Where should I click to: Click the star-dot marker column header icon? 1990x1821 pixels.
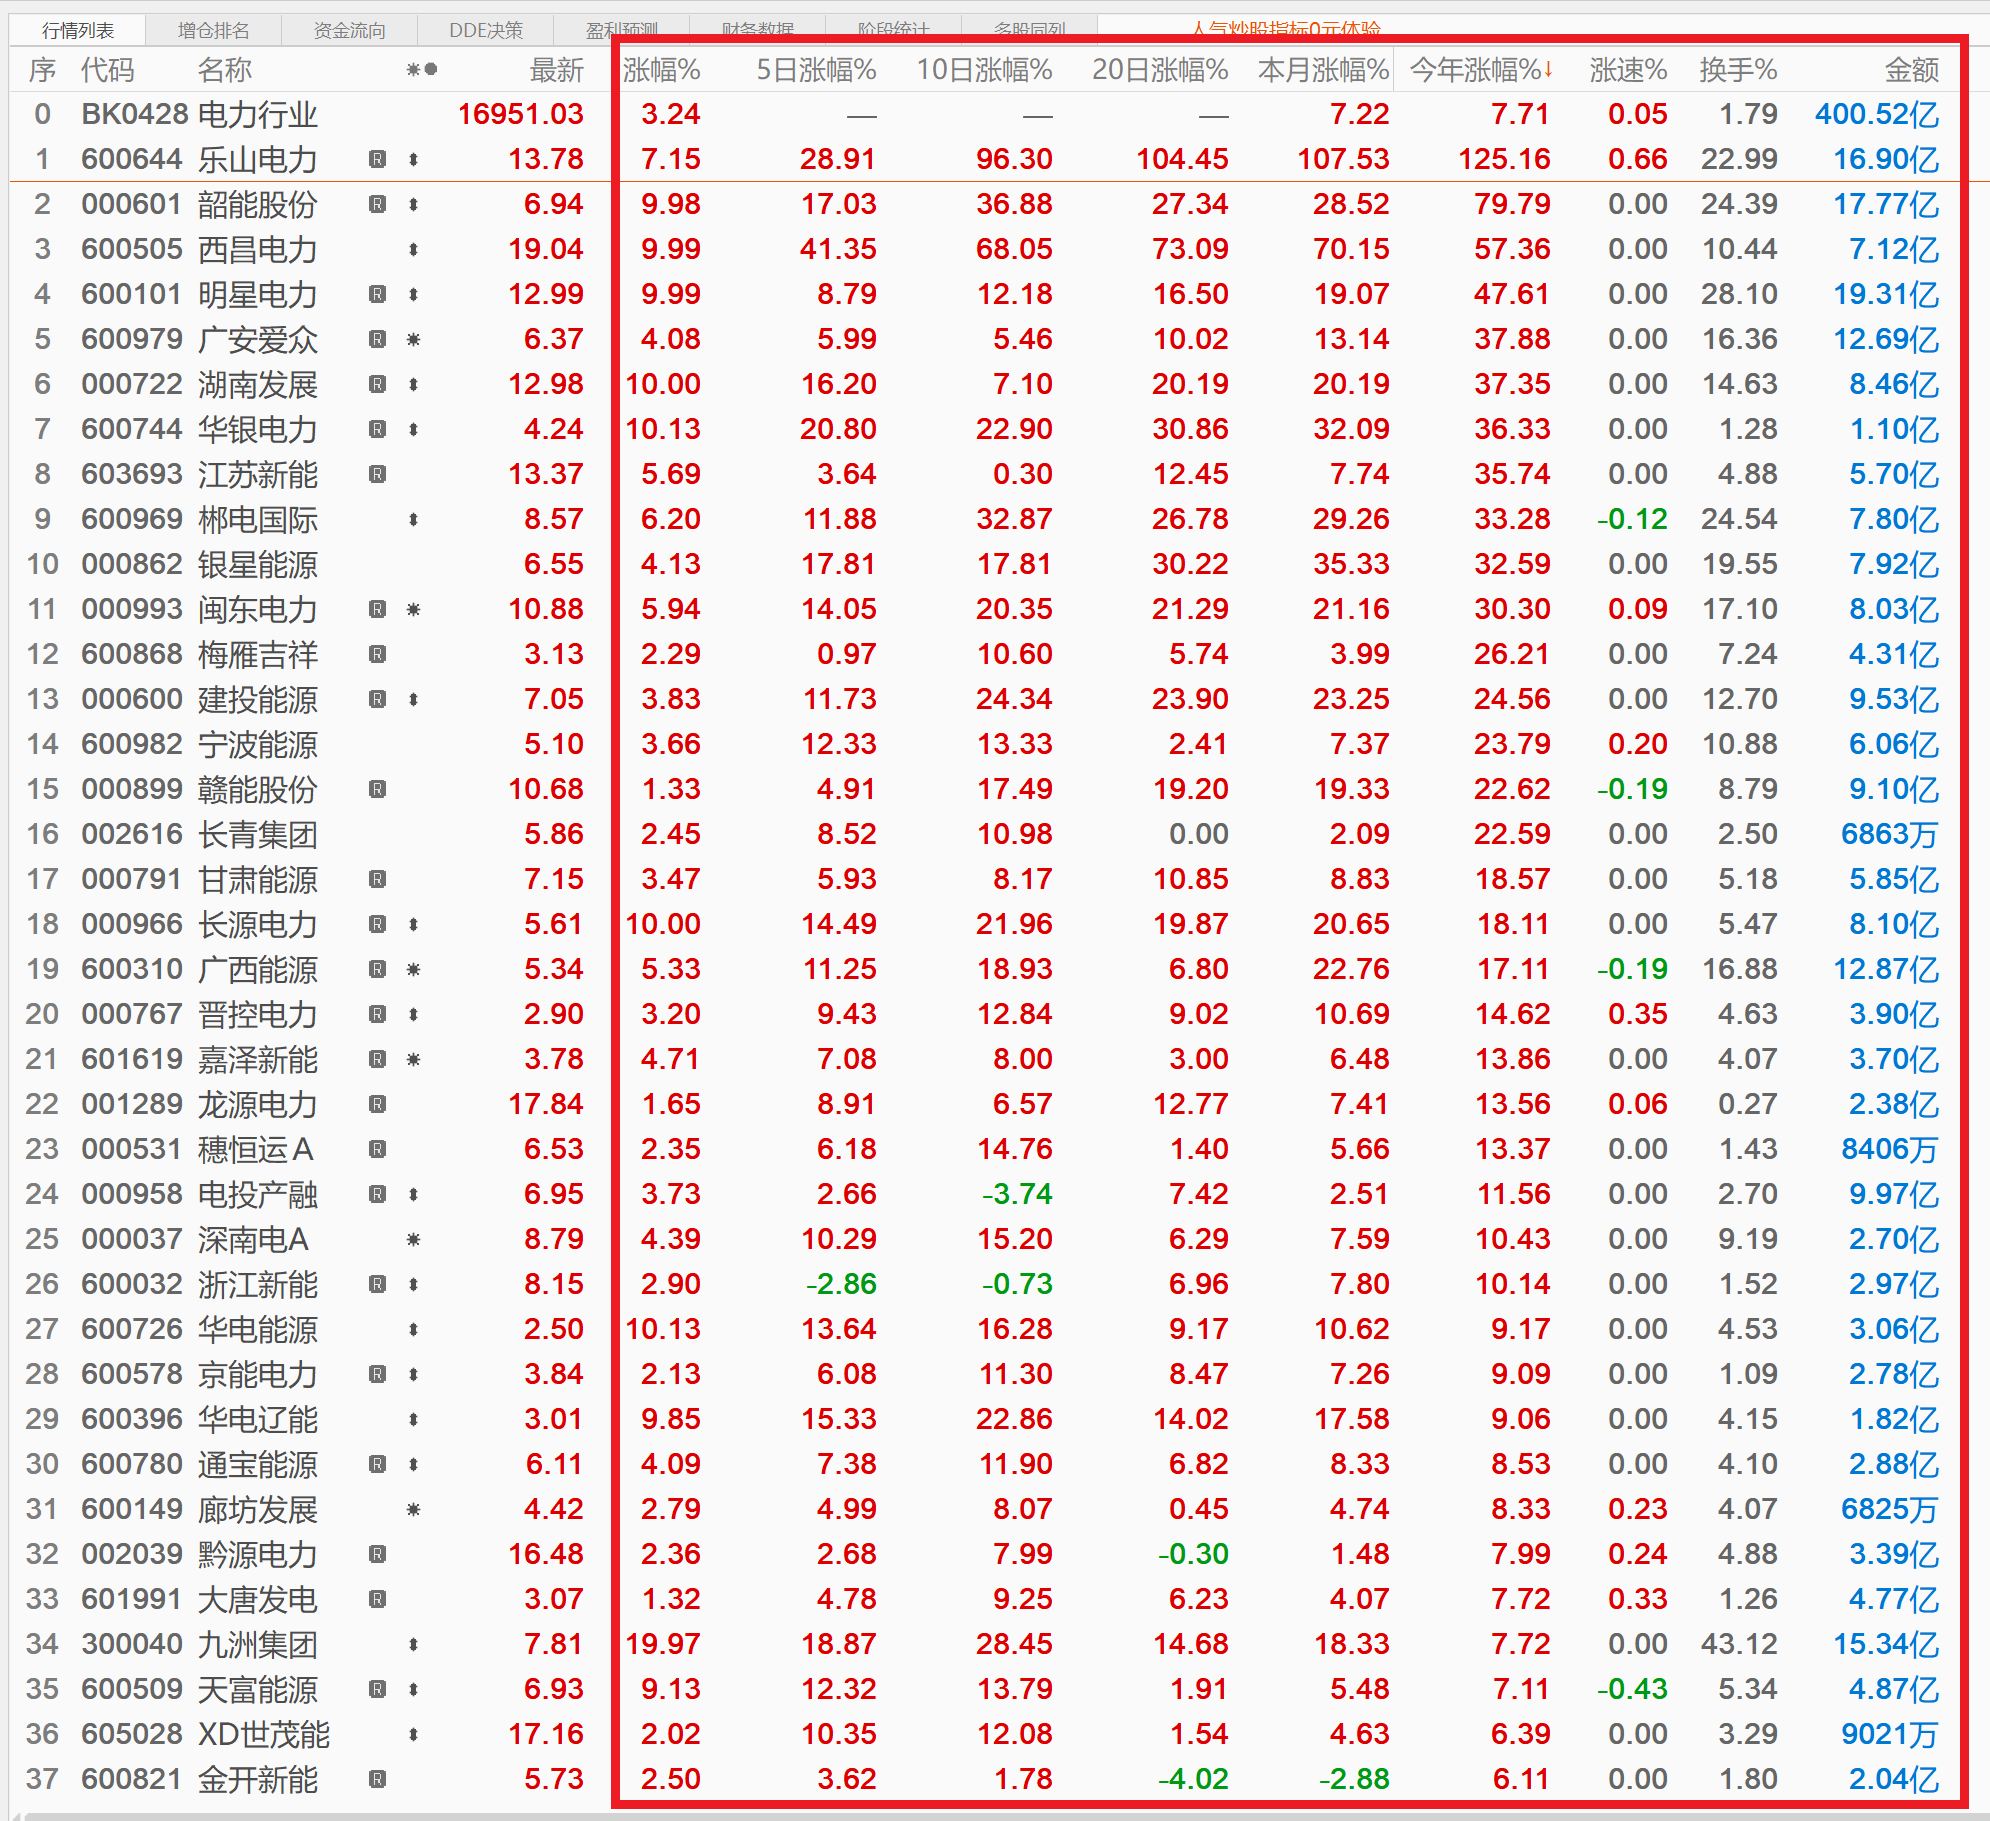pyautogui.click(x=421, y=70)
